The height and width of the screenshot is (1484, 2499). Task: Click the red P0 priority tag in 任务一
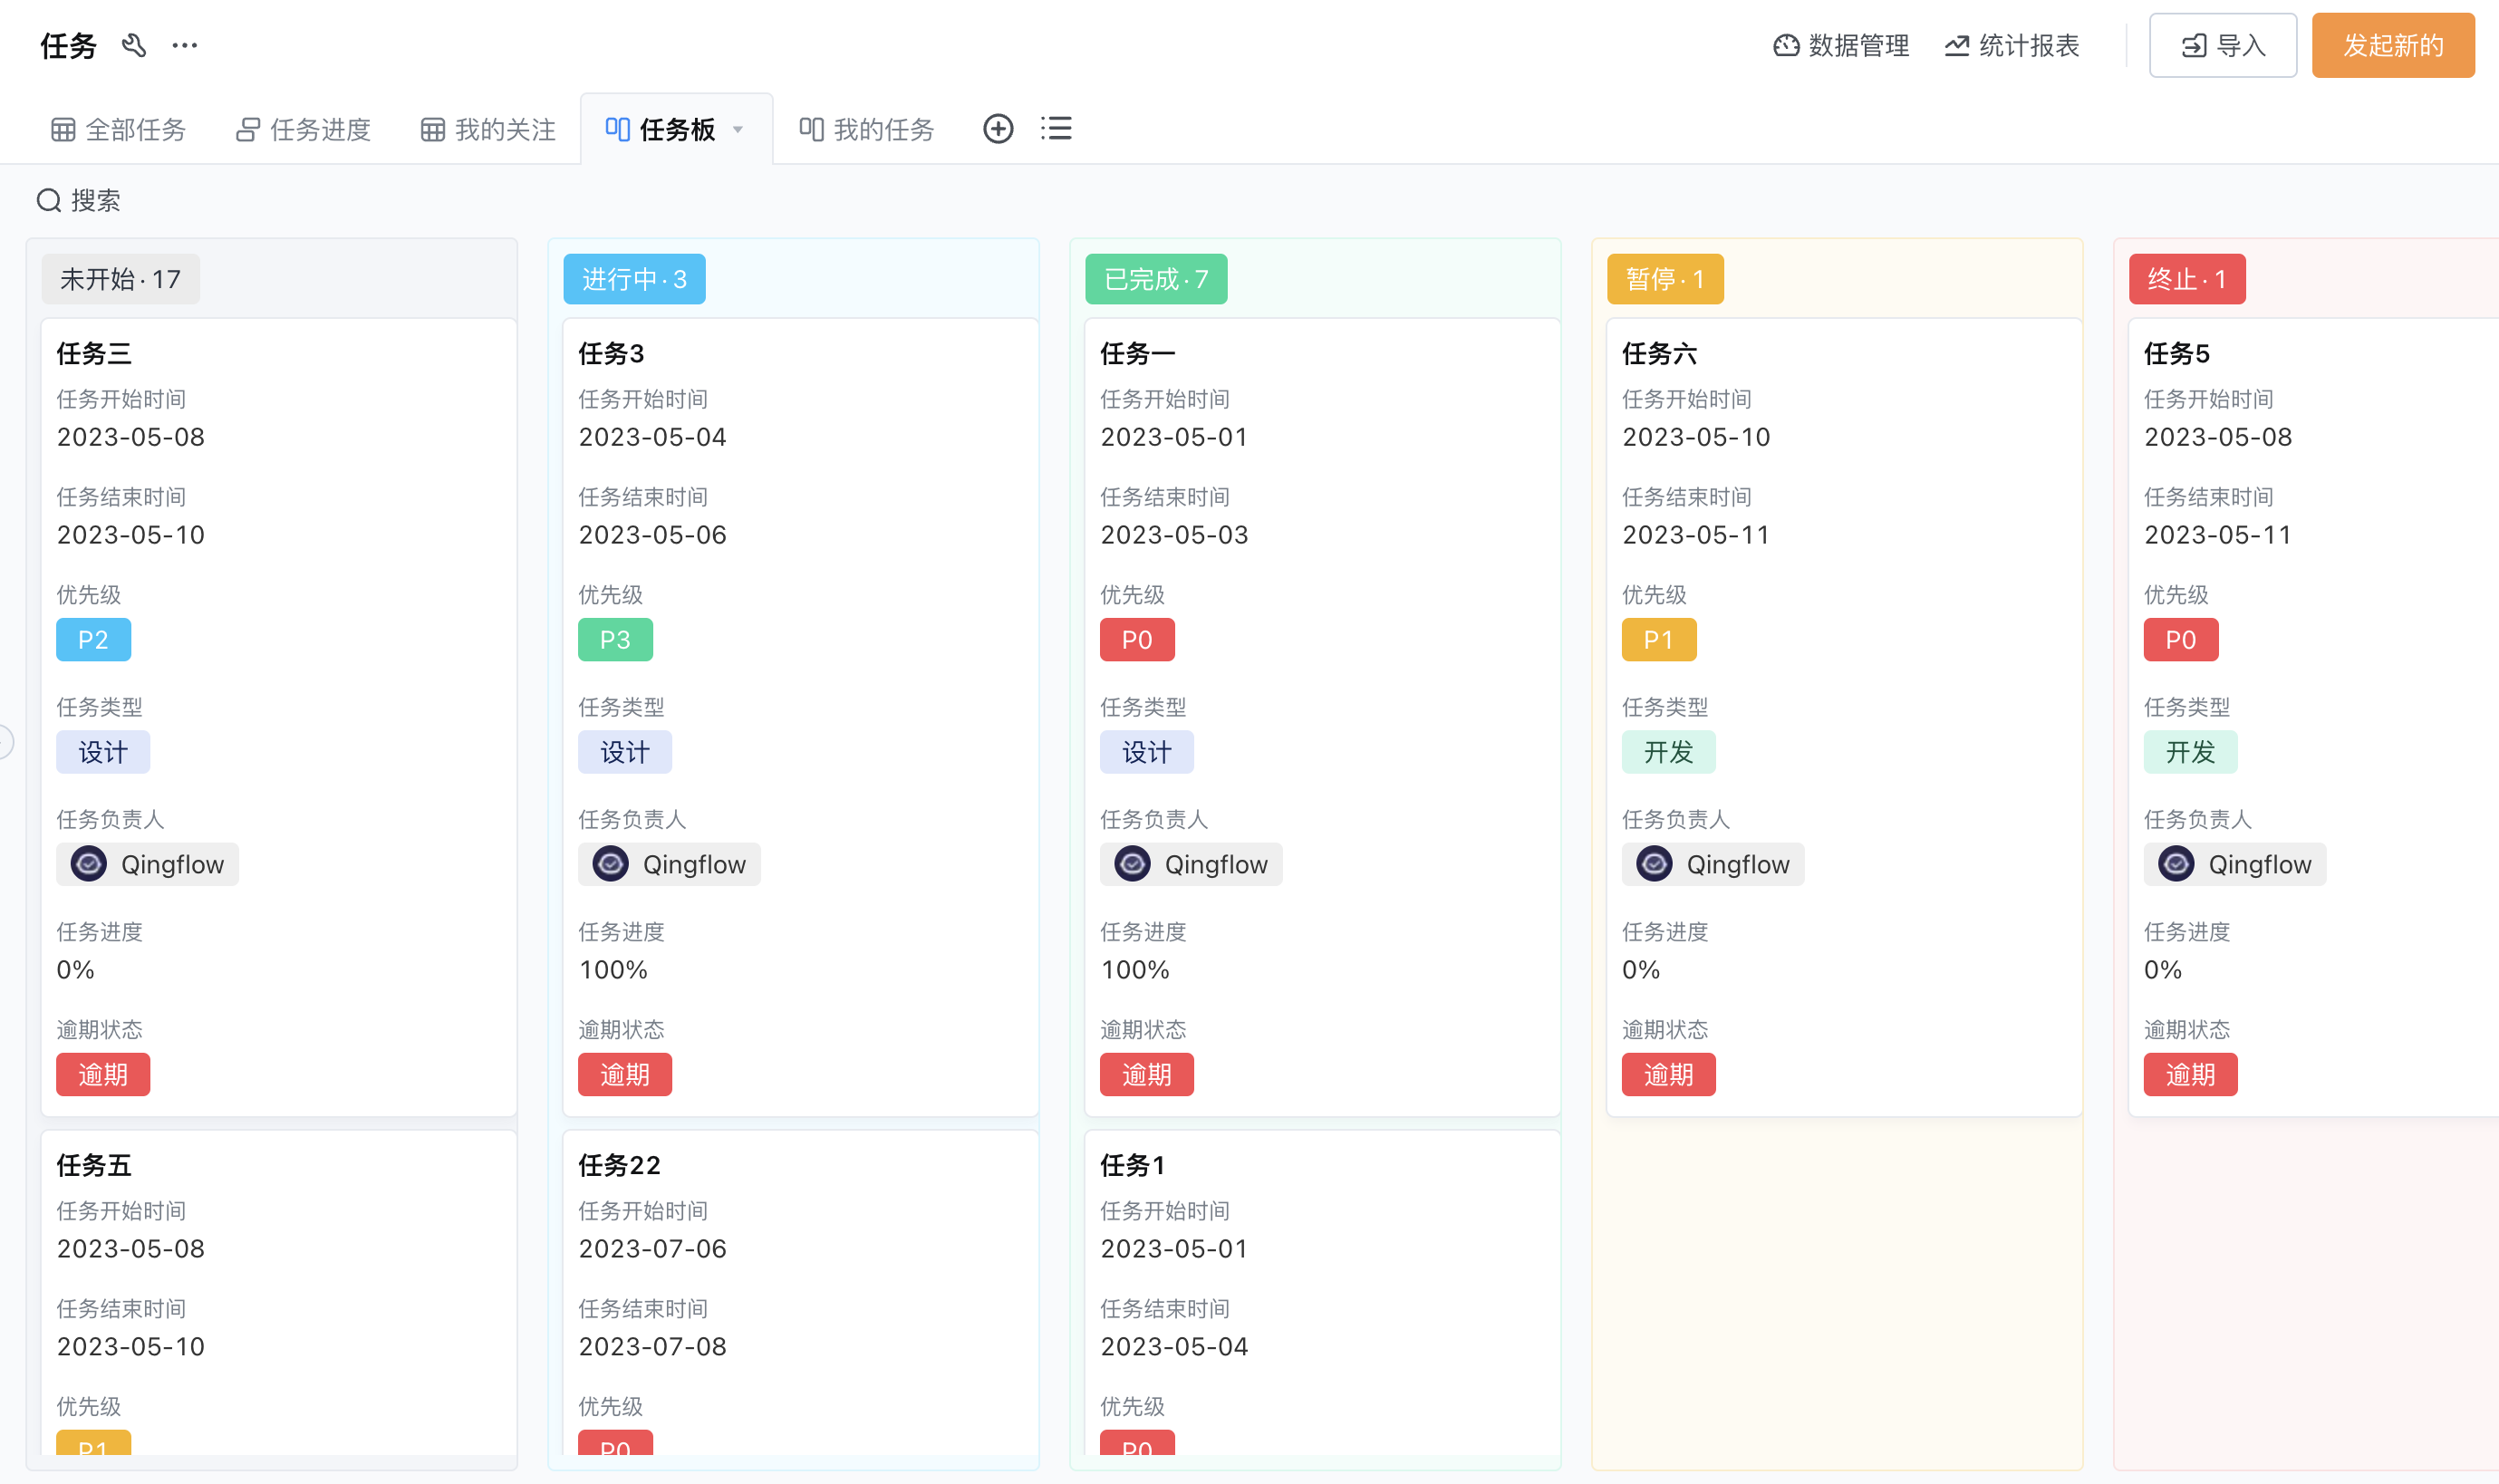(1137, 640)
